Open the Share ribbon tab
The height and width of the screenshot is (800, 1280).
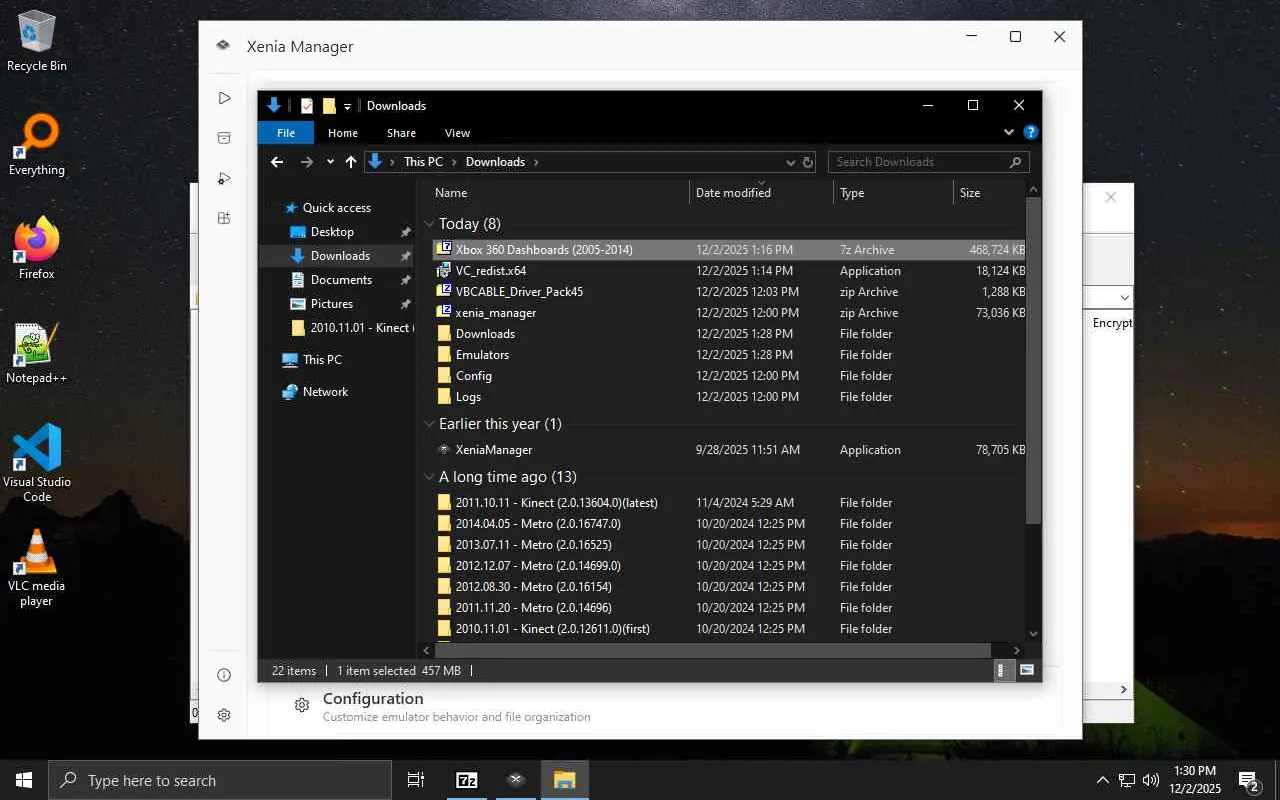click(401, 133)
